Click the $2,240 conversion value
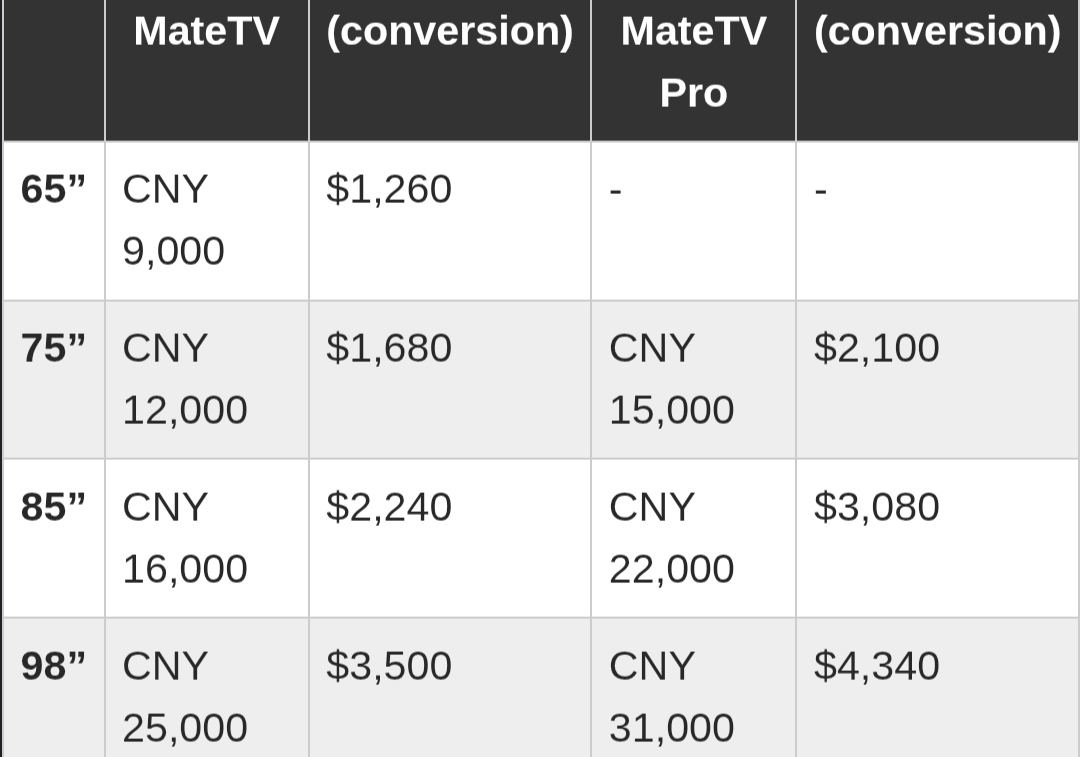 [388, 507]
